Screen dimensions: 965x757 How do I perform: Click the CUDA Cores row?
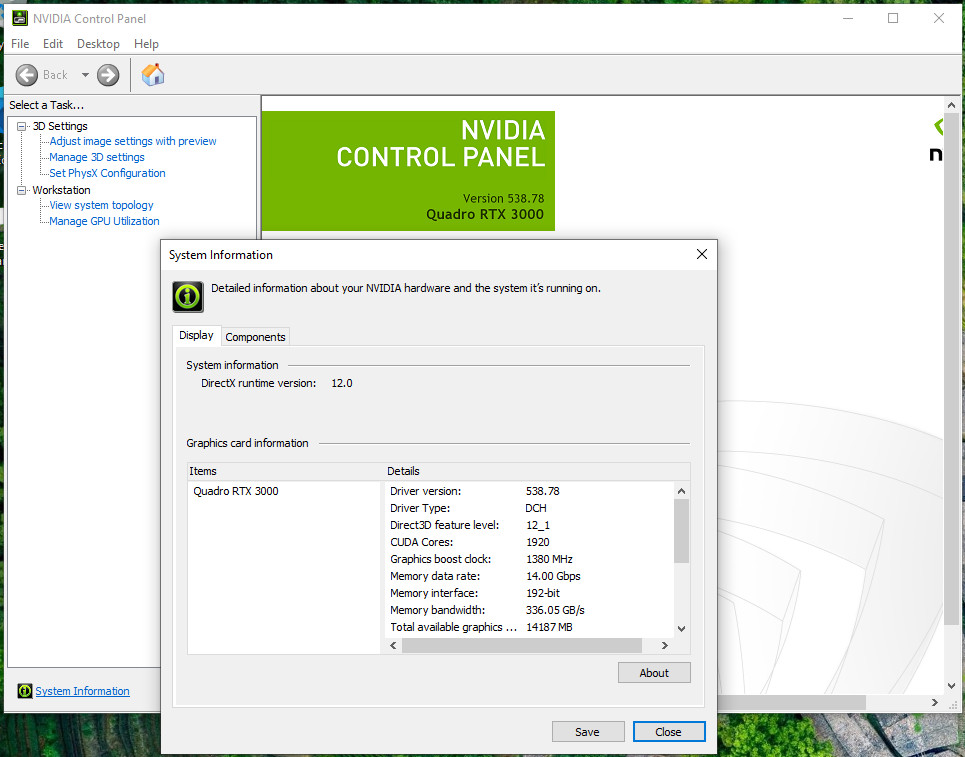(529, 542)
